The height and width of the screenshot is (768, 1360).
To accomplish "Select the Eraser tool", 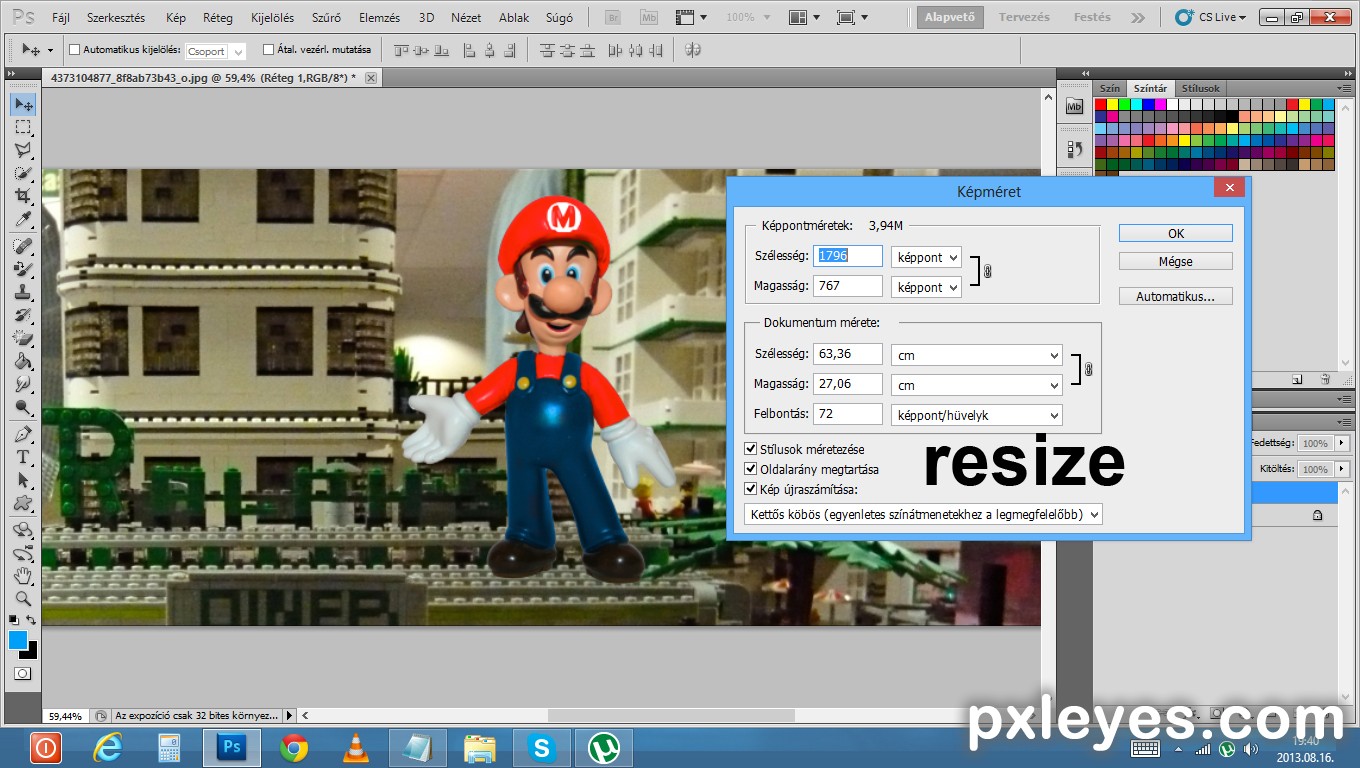I will click(x=23, y=338).
